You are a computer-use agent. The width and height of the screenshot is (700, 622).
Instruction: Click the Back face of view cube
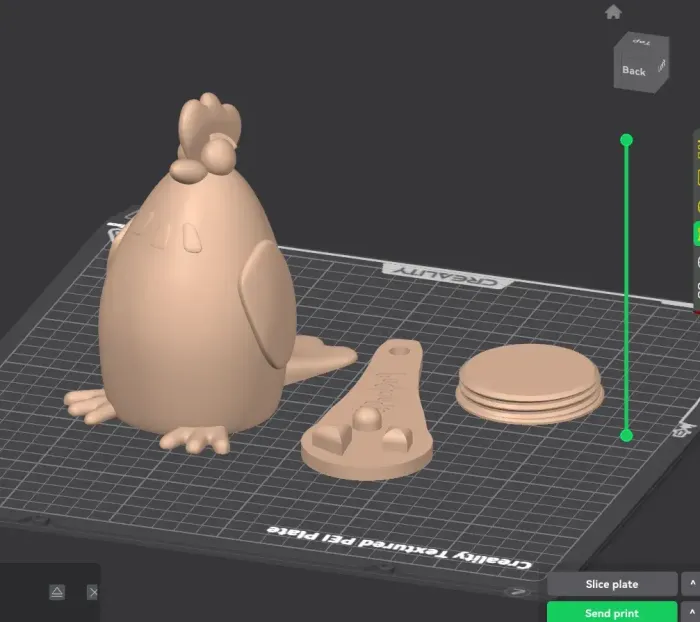tap(633, 71)
